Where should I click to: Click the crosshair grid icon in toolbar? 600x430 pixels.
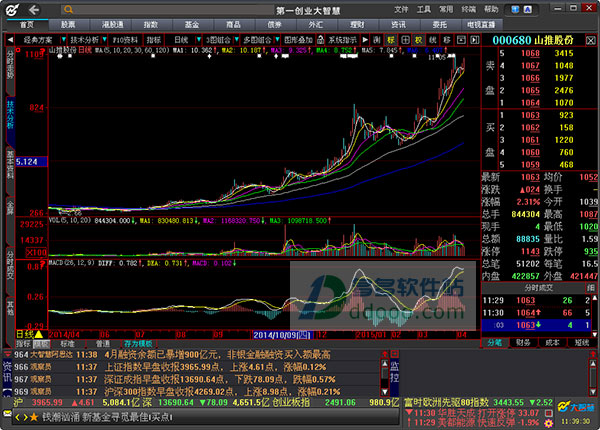coord(405,40)
